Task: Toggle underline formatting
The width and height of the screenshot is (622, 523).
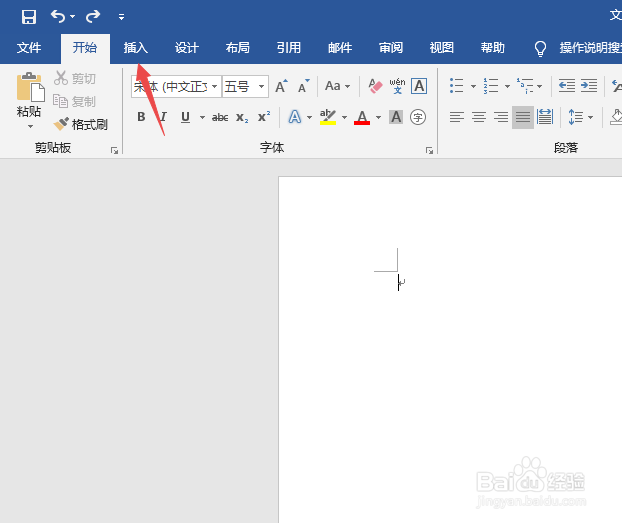Action: pyautogui.click(x=185, y=117)
